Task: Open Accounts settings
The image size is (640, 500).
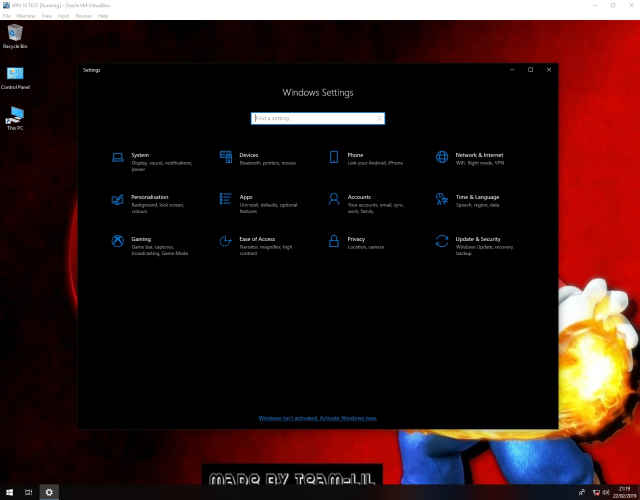Action: [359, 198]
